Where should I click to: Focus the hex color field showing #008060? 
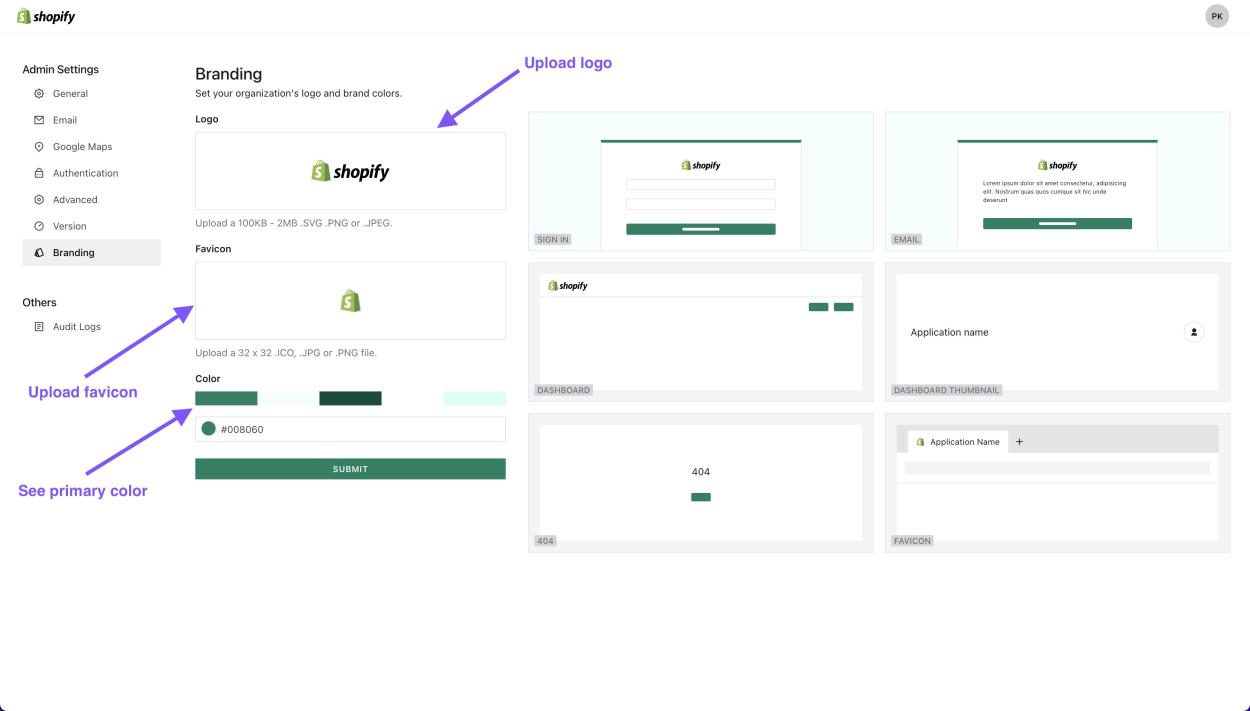(350, 429)
